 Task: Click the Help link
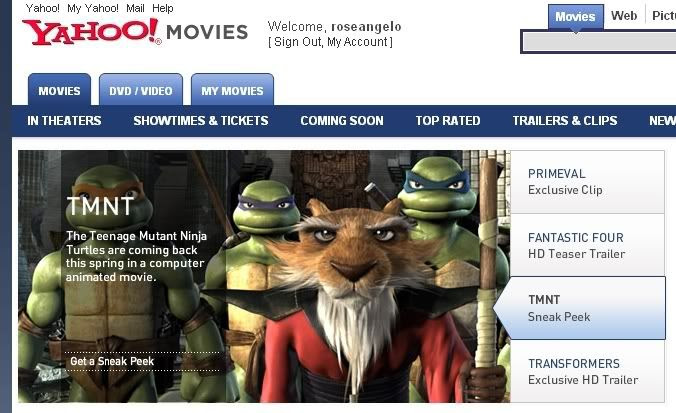coord(163,8)
